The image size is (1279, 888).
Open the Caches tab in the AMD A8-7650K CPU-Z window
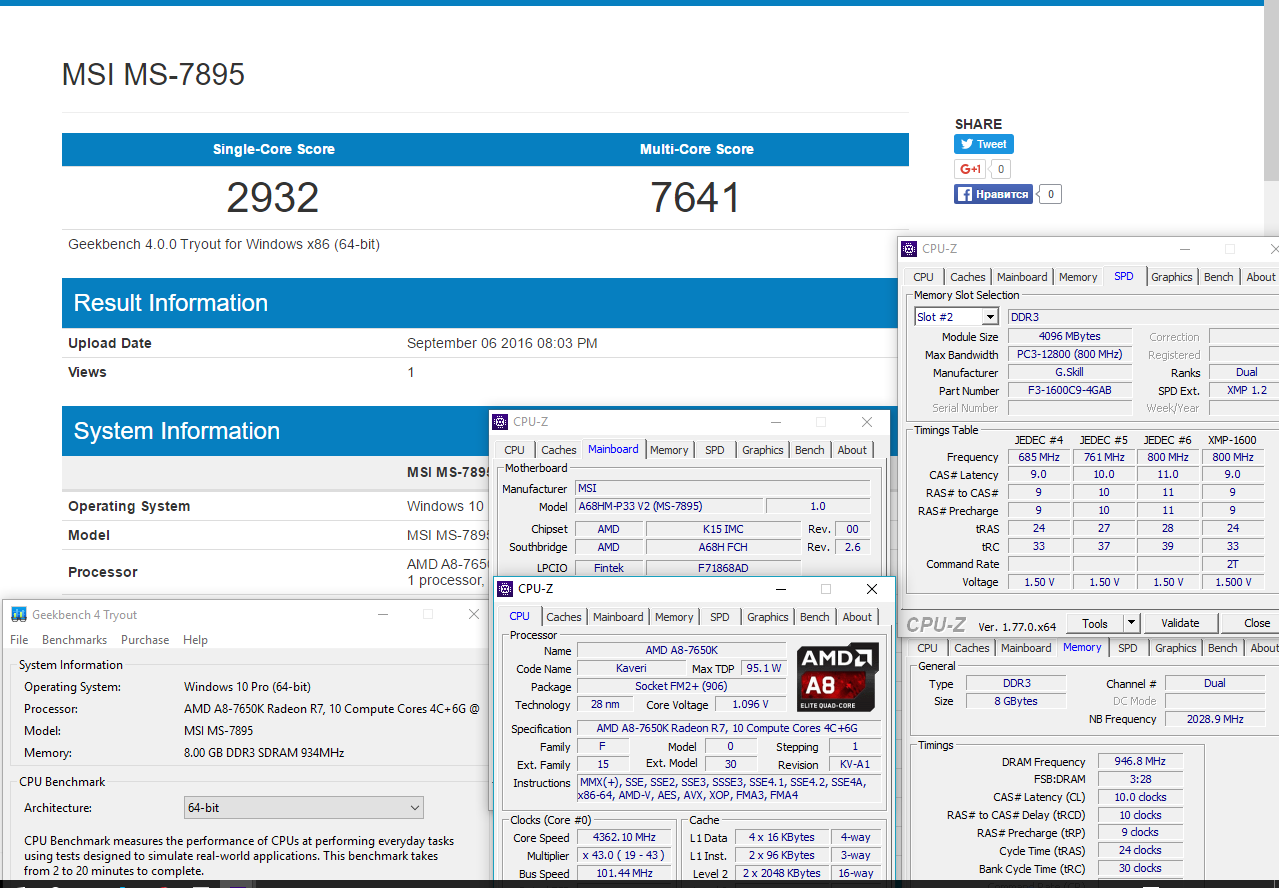tap(563, 617)
